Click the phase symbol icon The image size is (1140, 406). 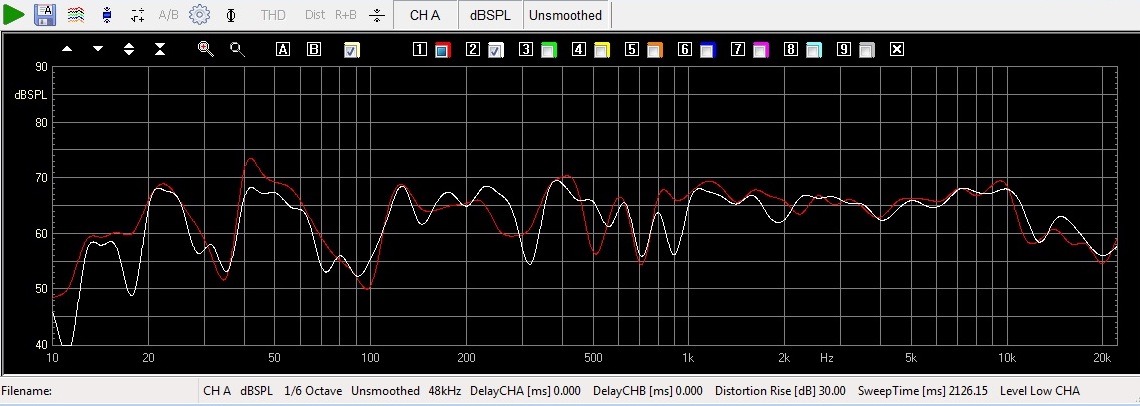(x=230, y=15)
